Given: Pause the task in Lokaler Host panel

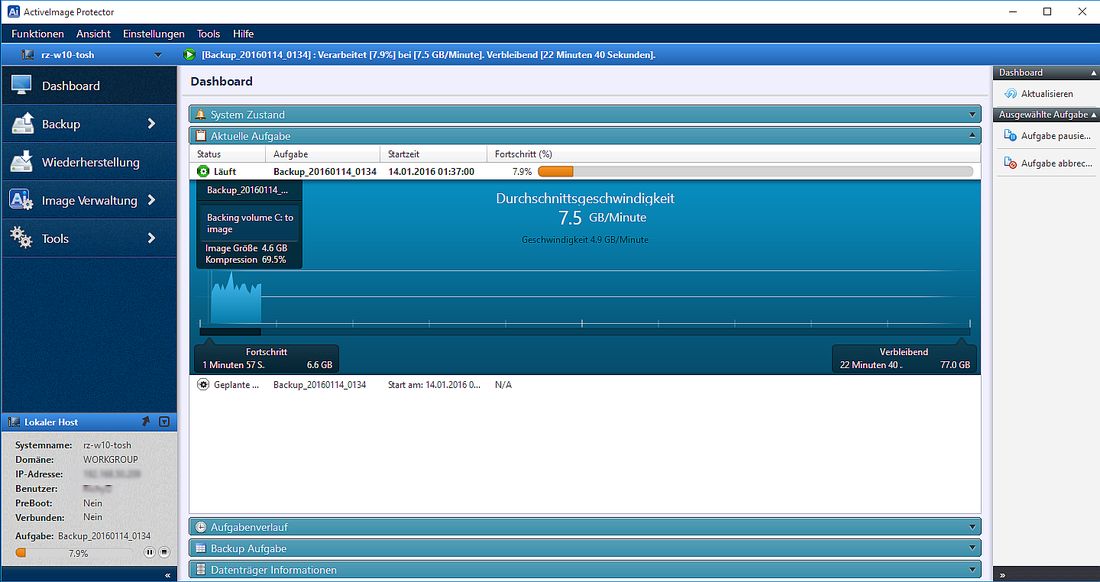Looking at the screenshot, I should pos(149,553).
